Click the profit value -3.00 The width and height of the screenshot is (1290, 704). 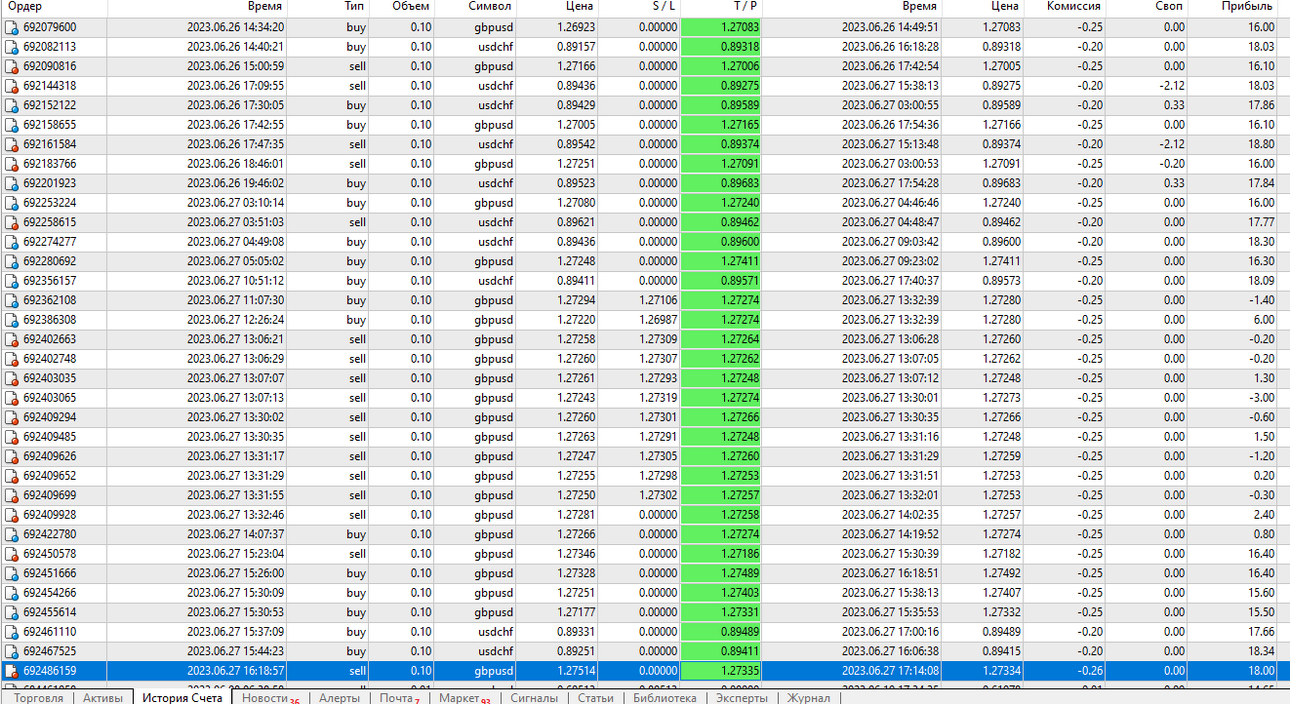tap(1263, 398)
